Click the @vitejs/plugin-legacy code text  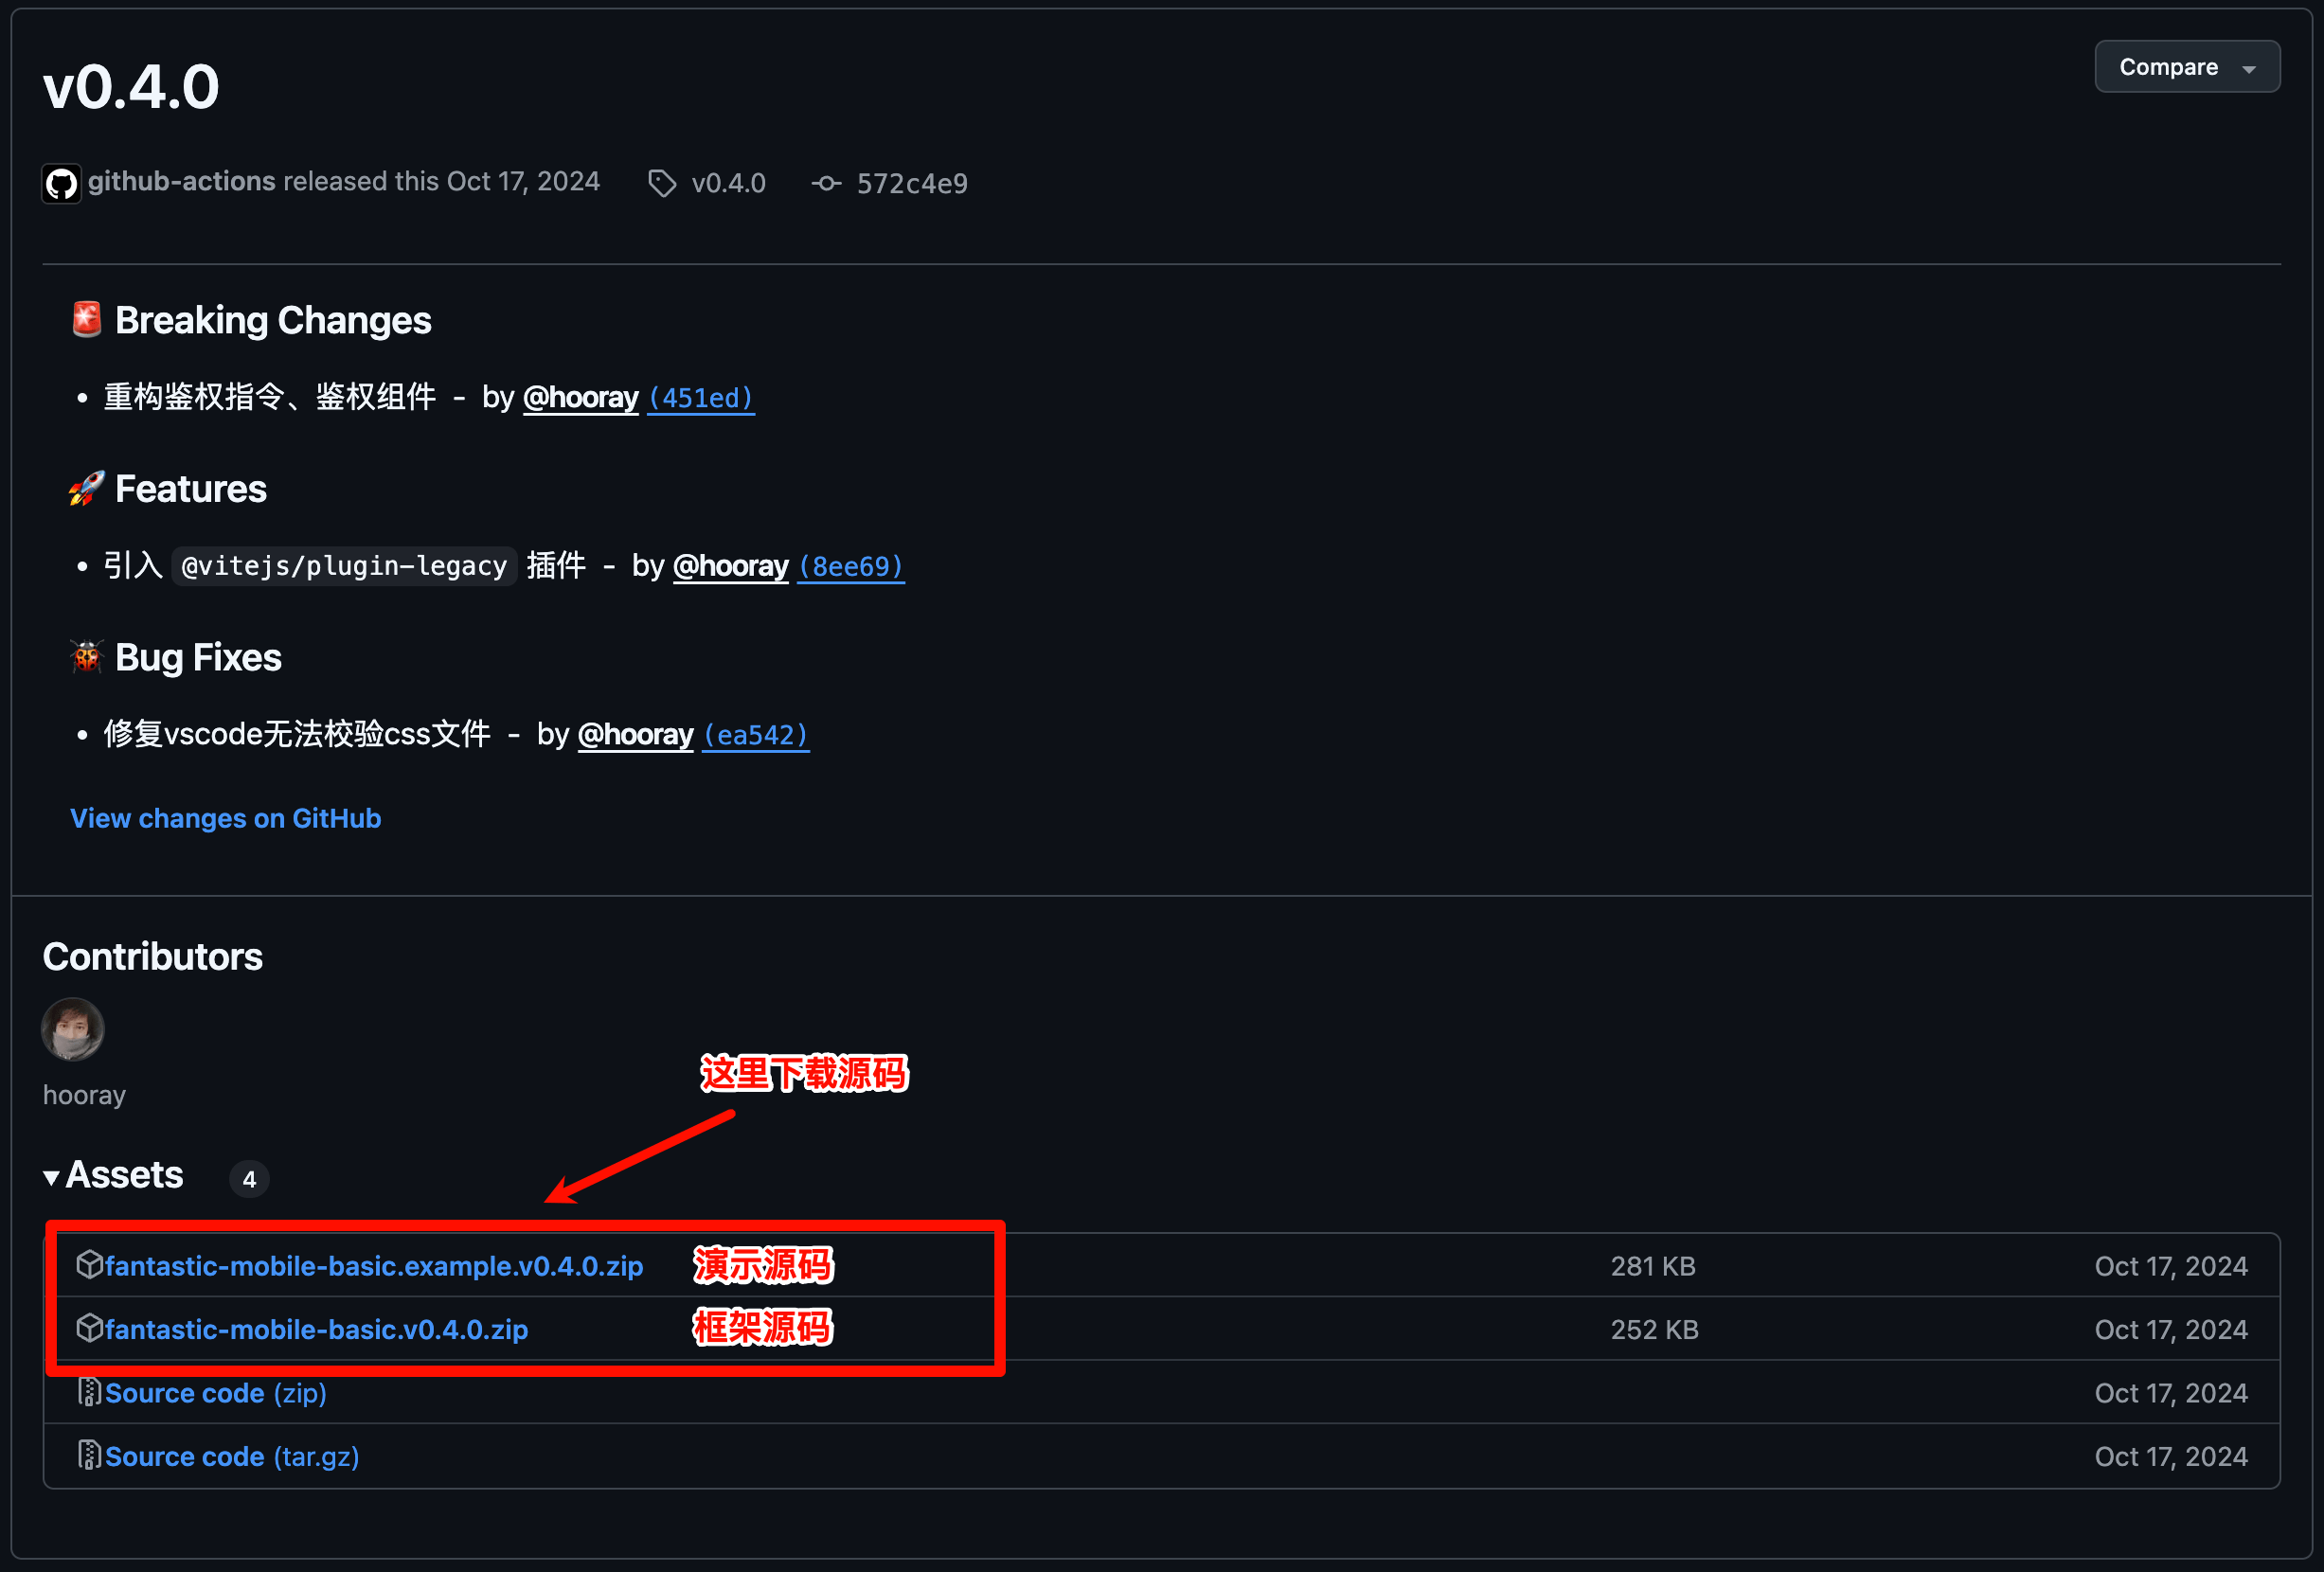(x=344, y=566)
